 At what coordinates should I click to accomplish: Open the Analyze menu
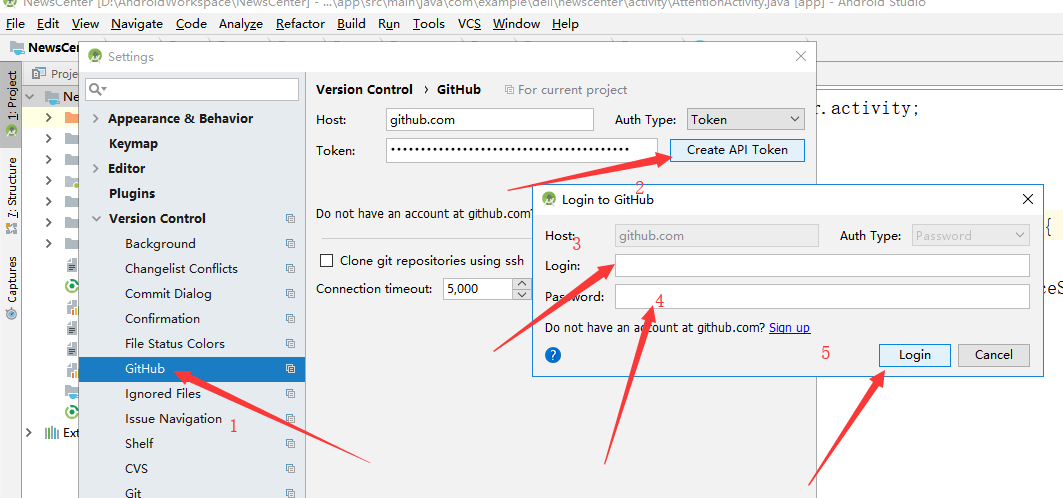point(241,24)
